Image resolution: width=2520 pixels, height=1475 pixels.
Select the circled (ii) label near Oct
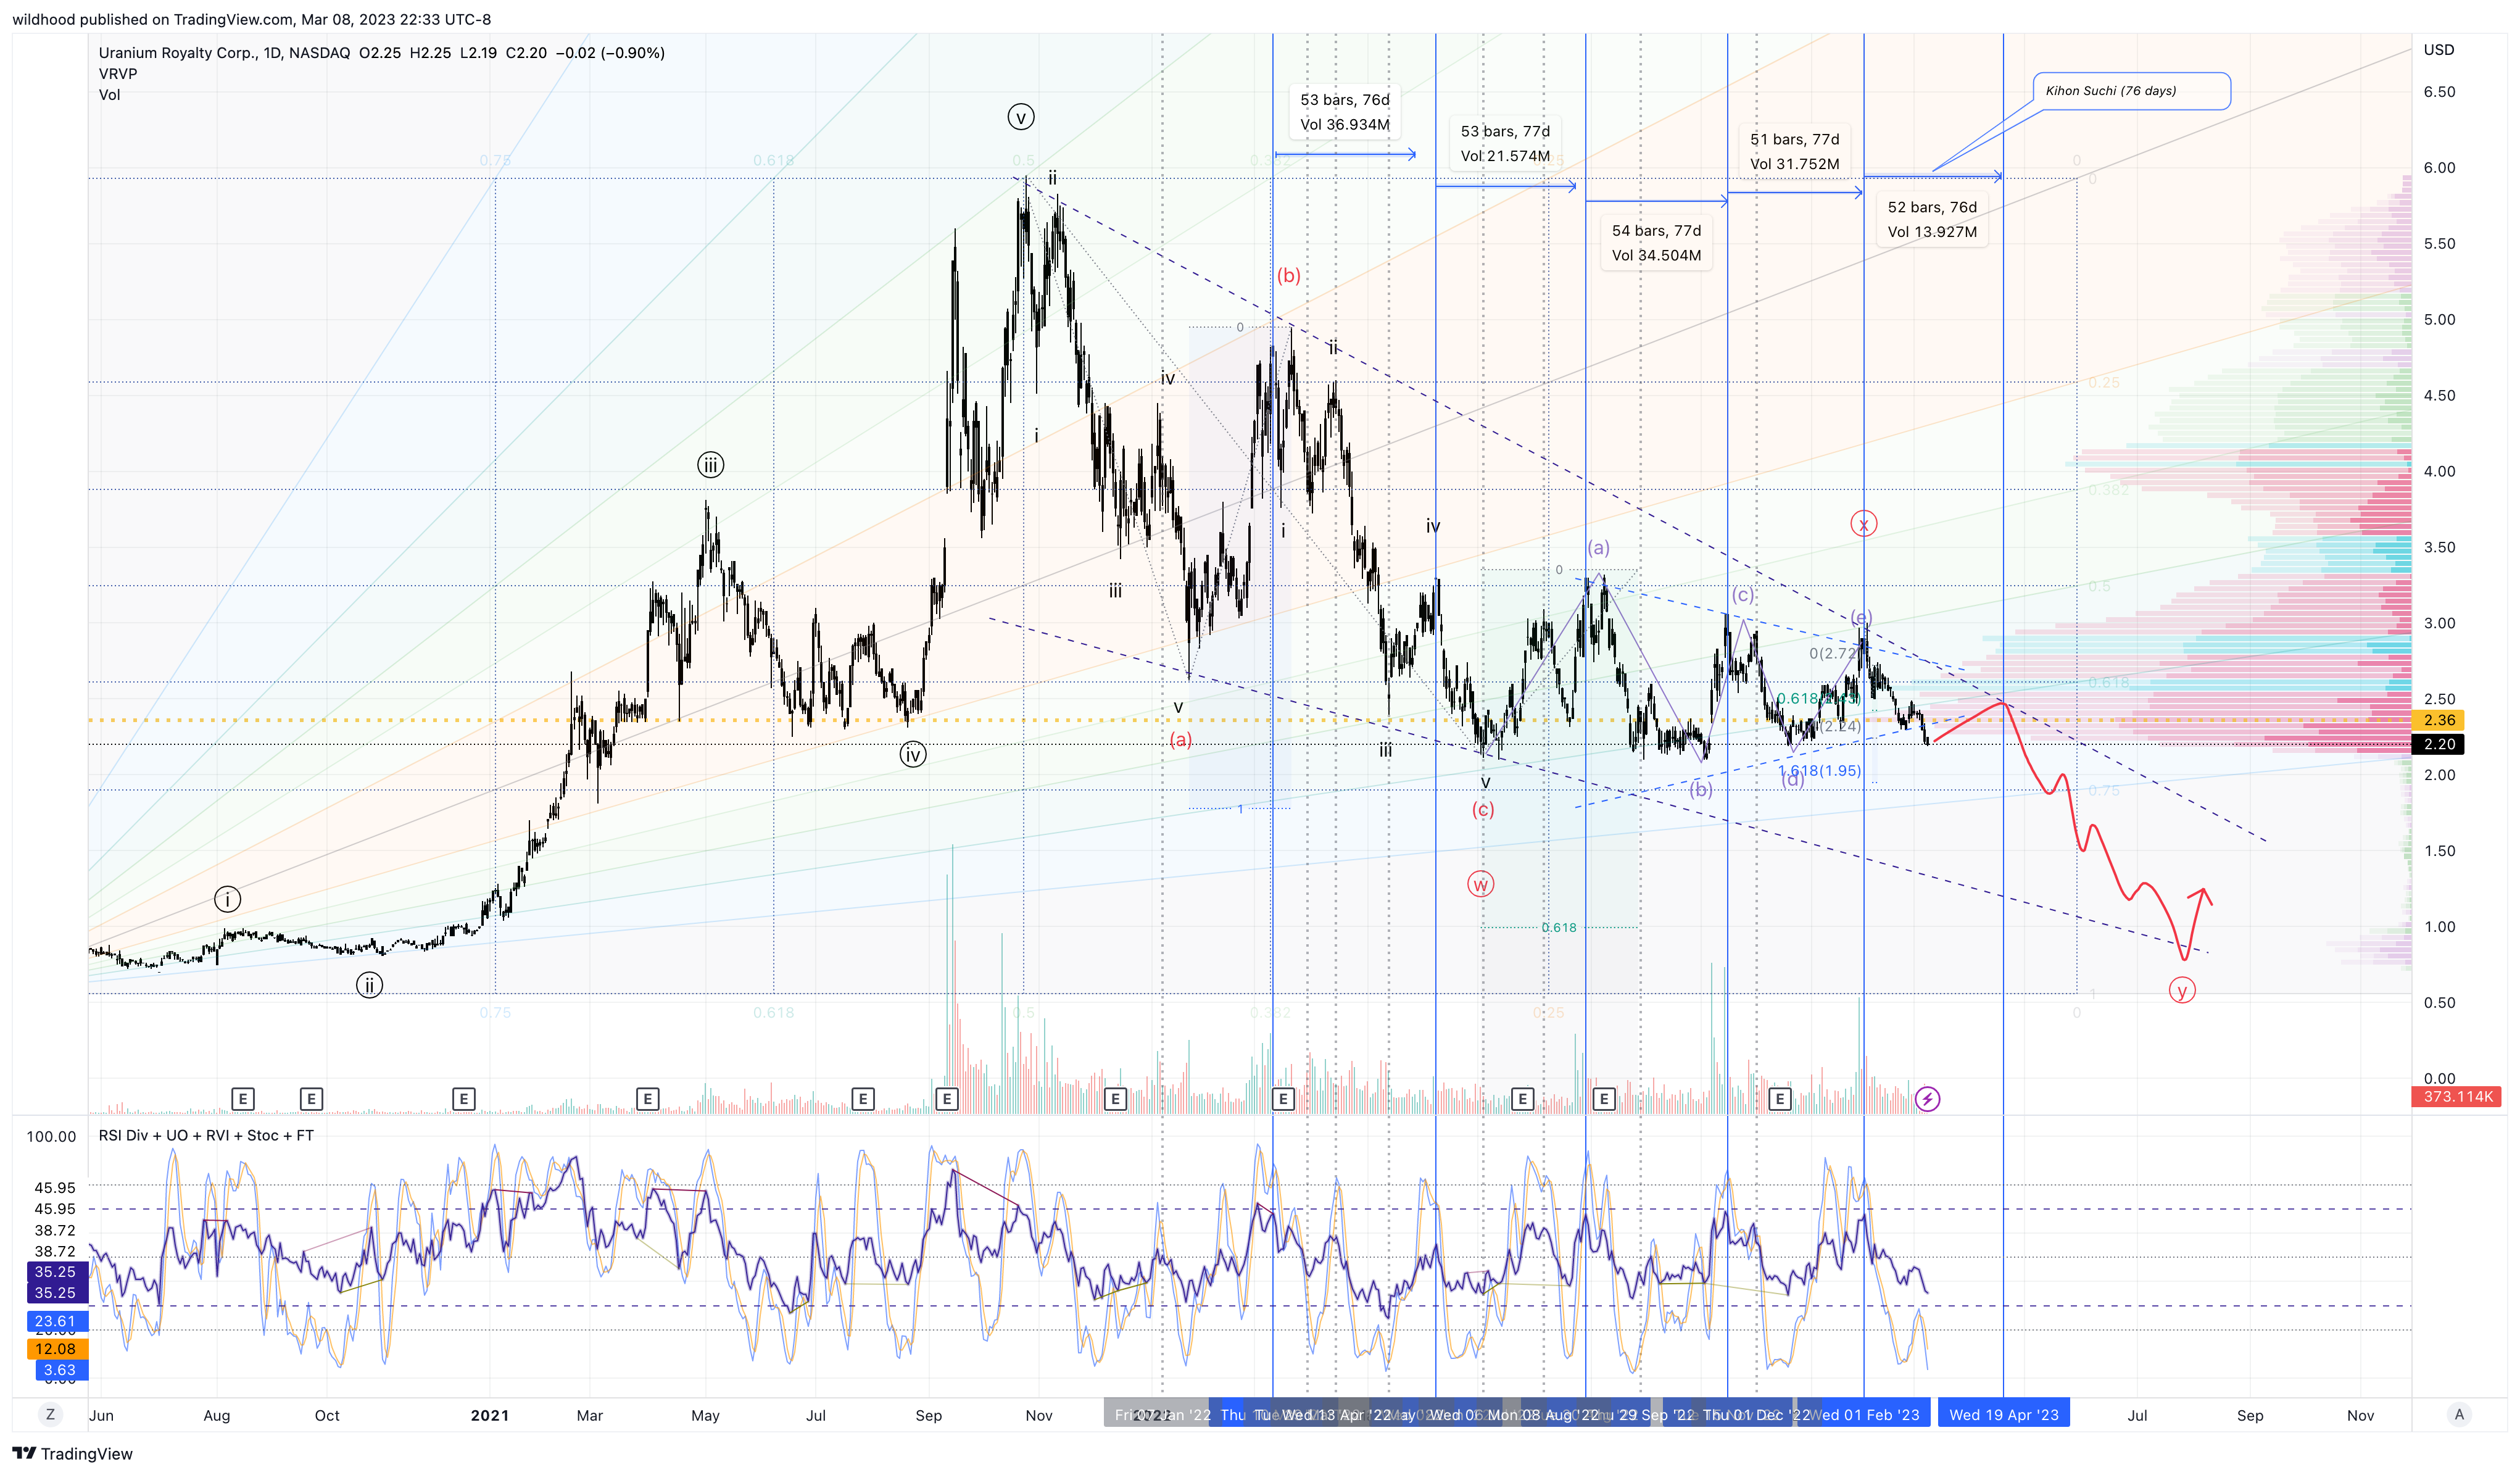pyautogui.click(x=369, y=985)
